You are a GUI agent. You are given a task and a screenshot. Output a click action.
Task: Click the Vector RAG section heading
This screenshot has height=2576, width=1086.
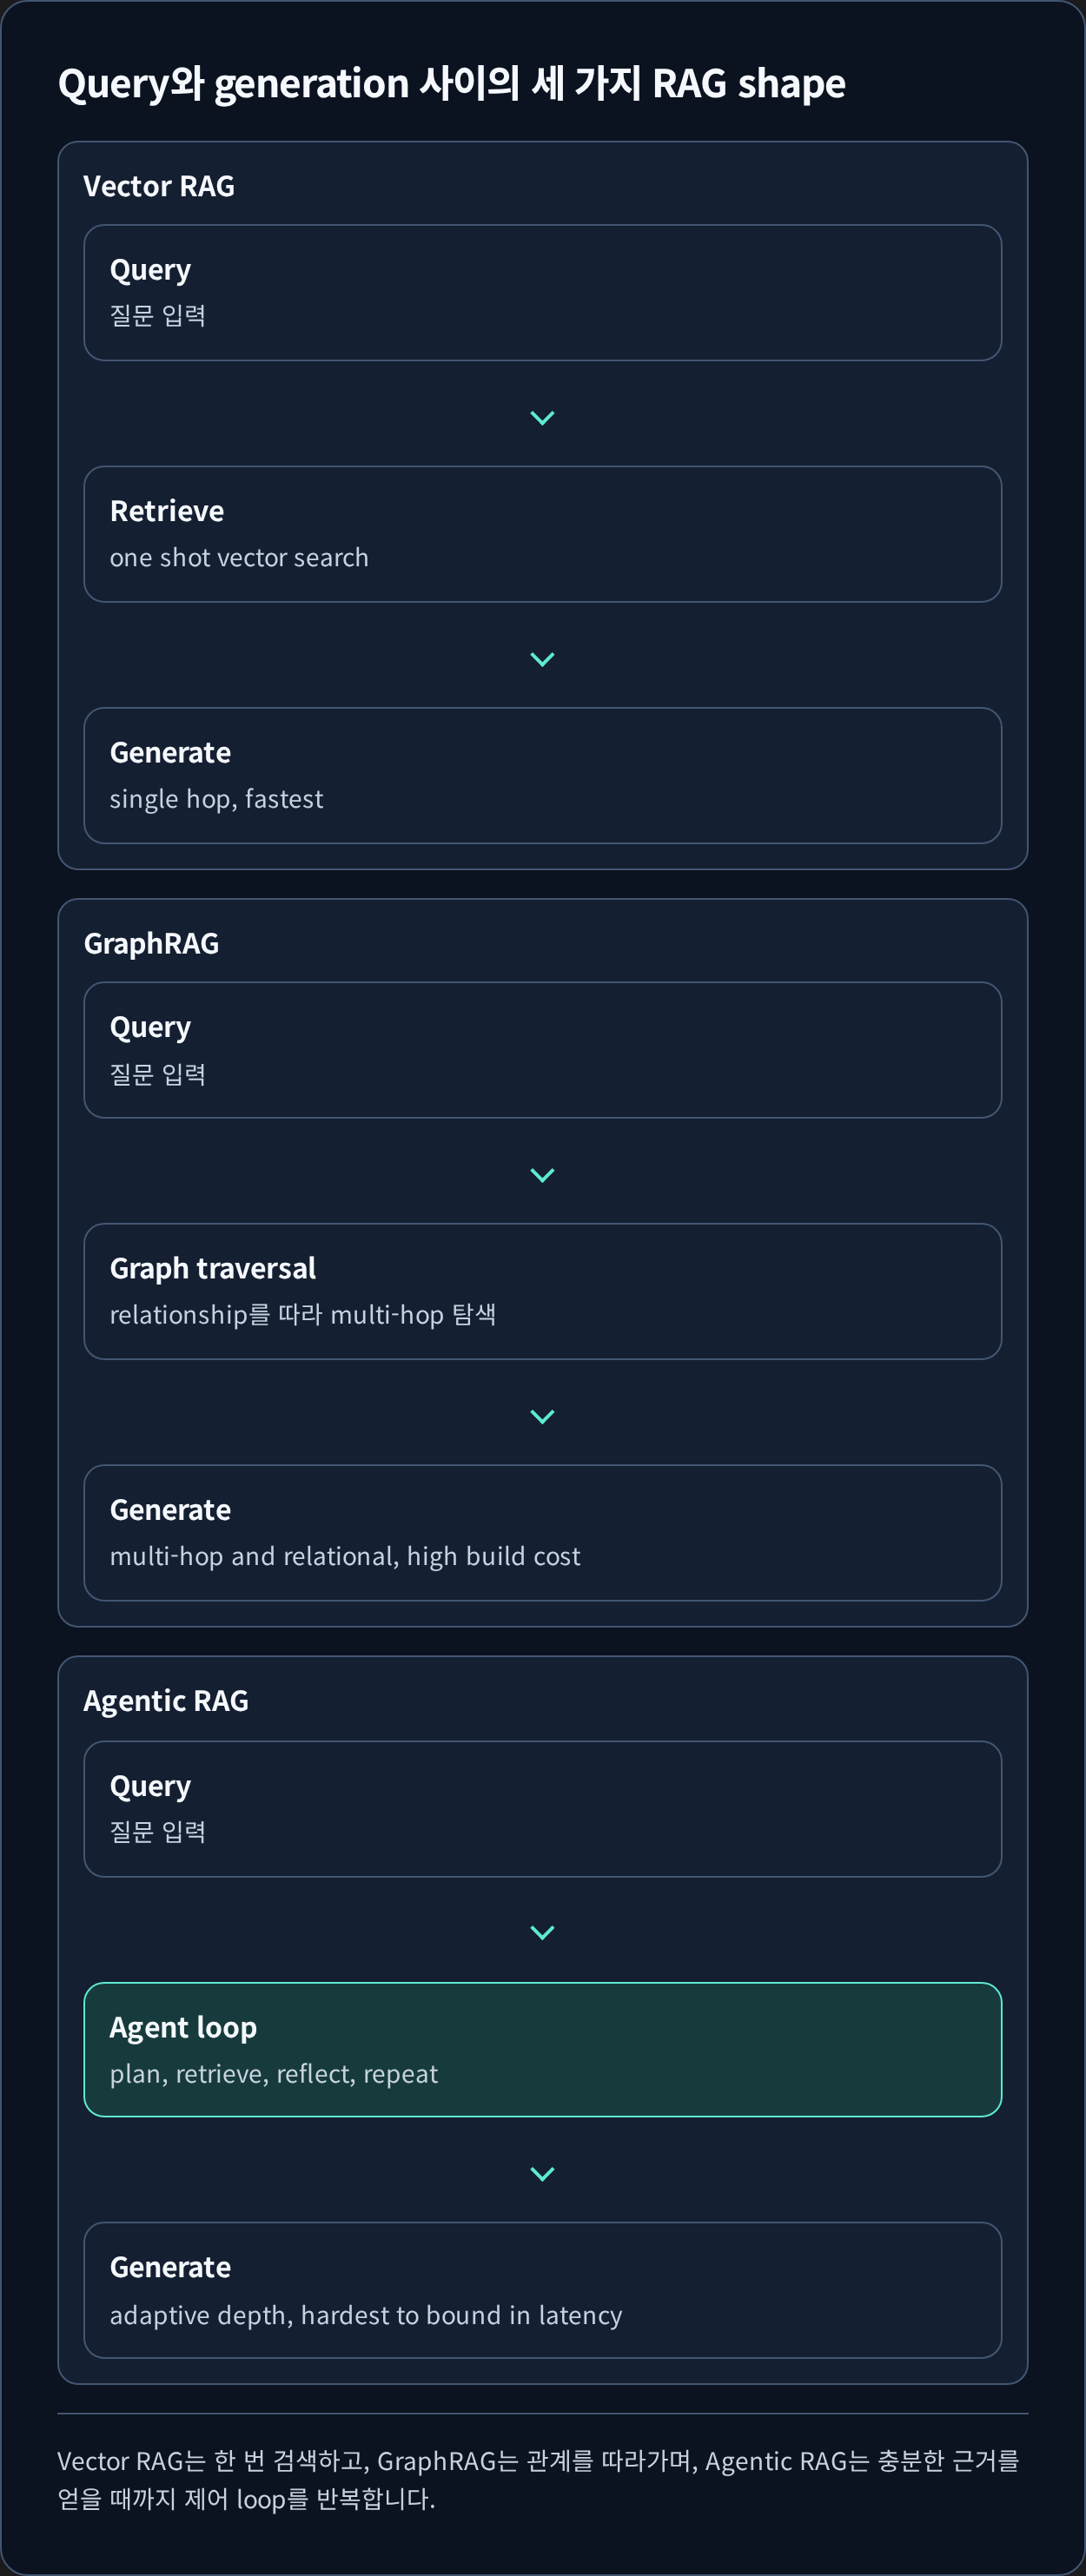(x=159, y=186)
